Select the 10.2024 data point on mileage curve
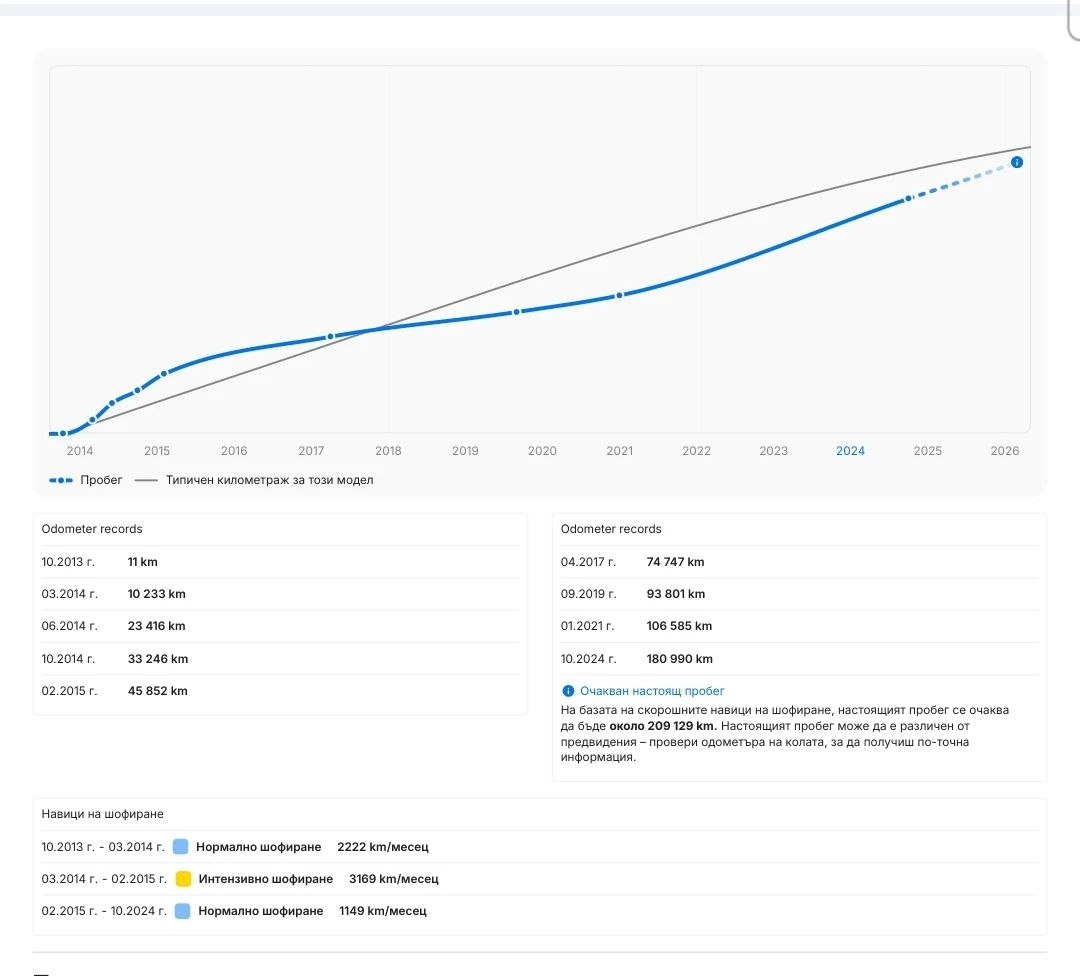The width and height of the screenshot is (1080, 976). pyautogui.click(x=908, y=199)
